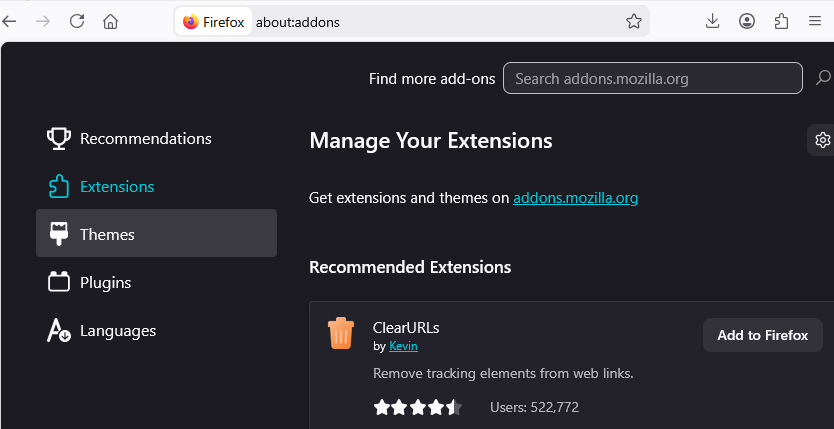Image resolution: width=834 pixels, height=429 pixels.
Task: Click the ClearURLs extension title
Action: coord(406,328)
